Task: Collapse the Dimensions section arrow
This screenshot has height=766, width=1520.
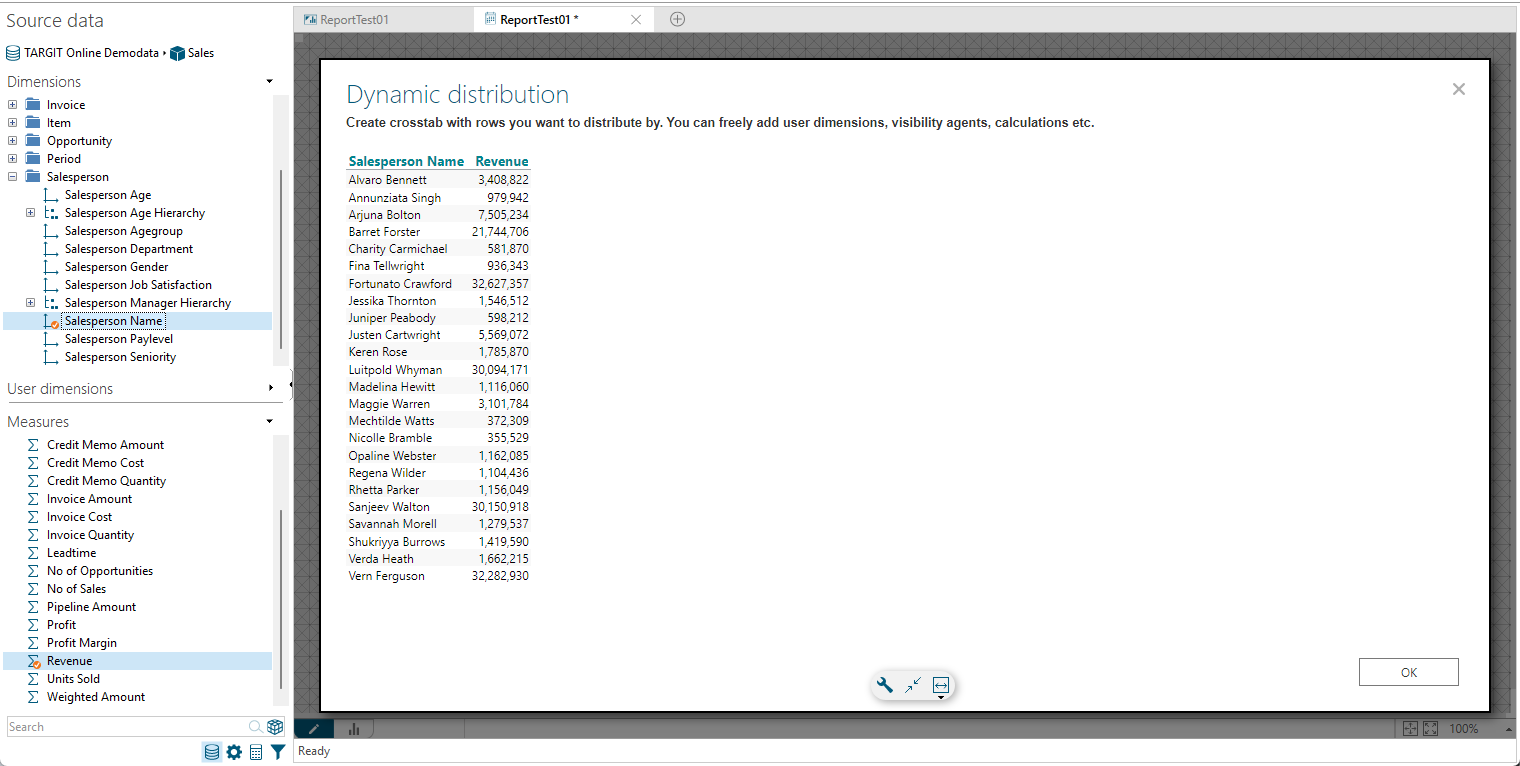Action: point(269,82)
